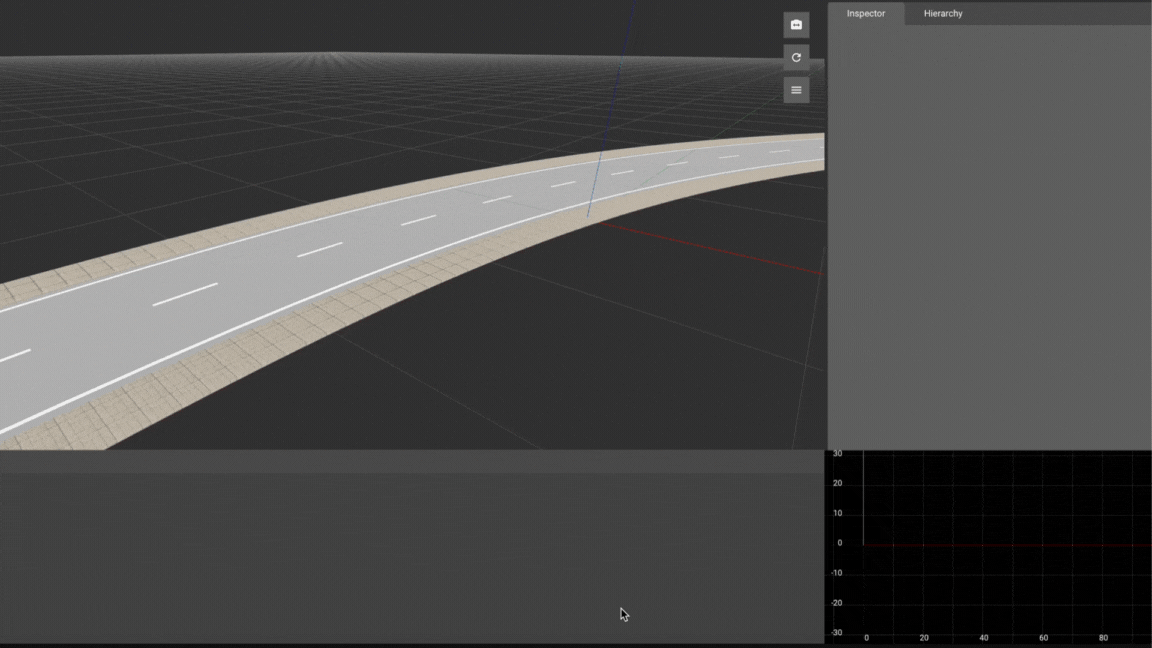The height and width of the screenshot is (648, 1152).
Task: Click the camera view switch icon
Action: pos(796,25)
